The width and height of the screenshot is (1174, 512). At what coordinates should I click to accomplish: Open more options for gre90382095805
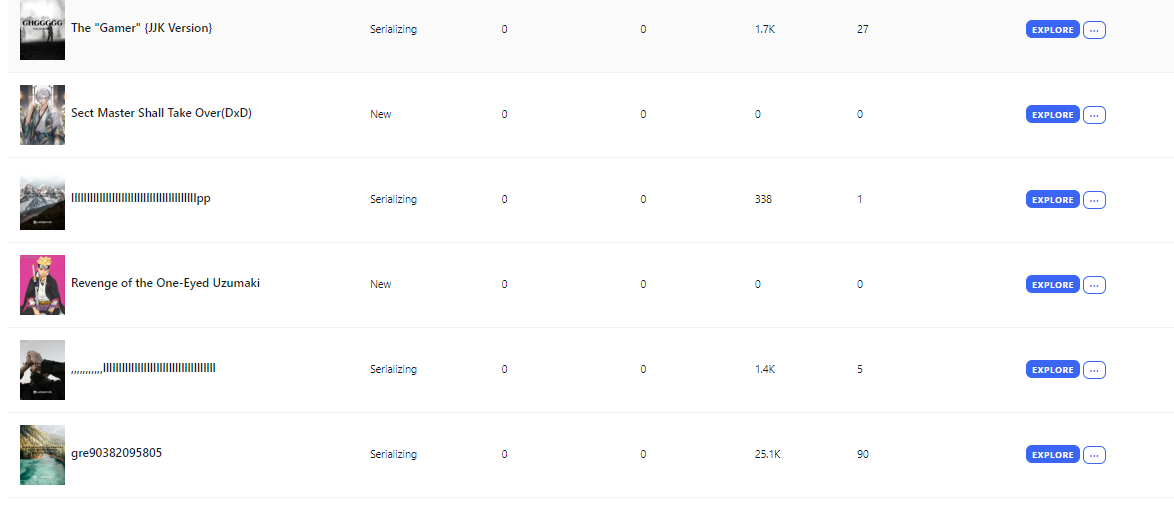(1094, 455)
